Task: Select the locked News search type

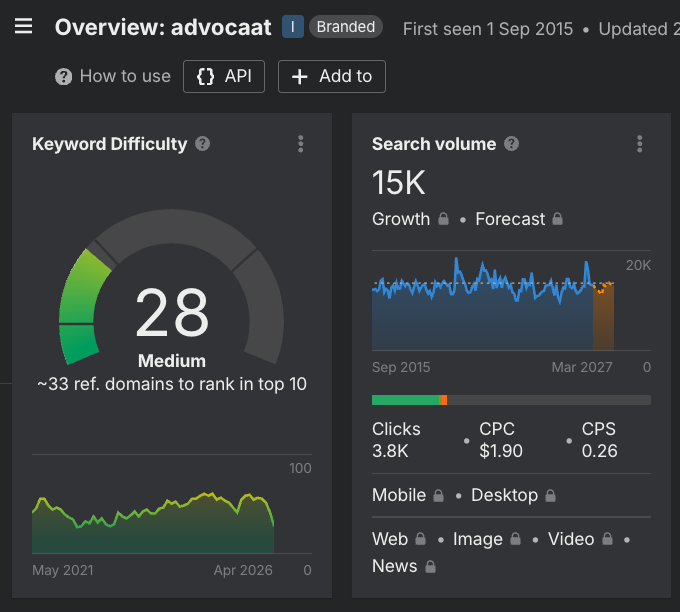Action: point(404,566)
